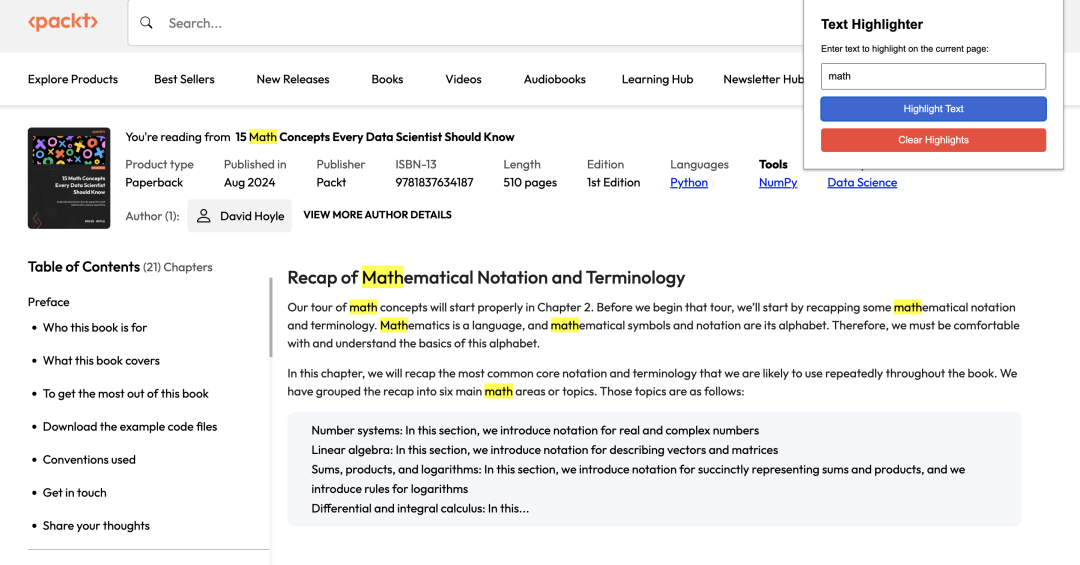Follow the Data Science link
1080x565 pixels.
point(862,183)
